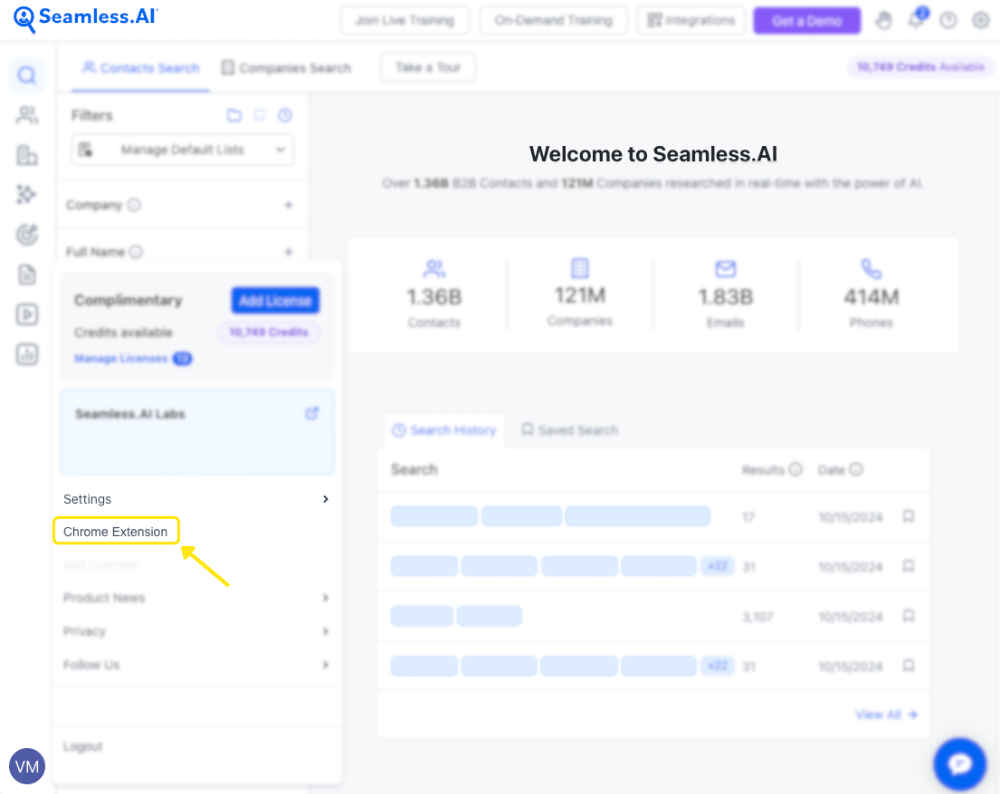
Task: Expand the Settings menu entry
Action: pyautogui.click(x=197, y=499)
